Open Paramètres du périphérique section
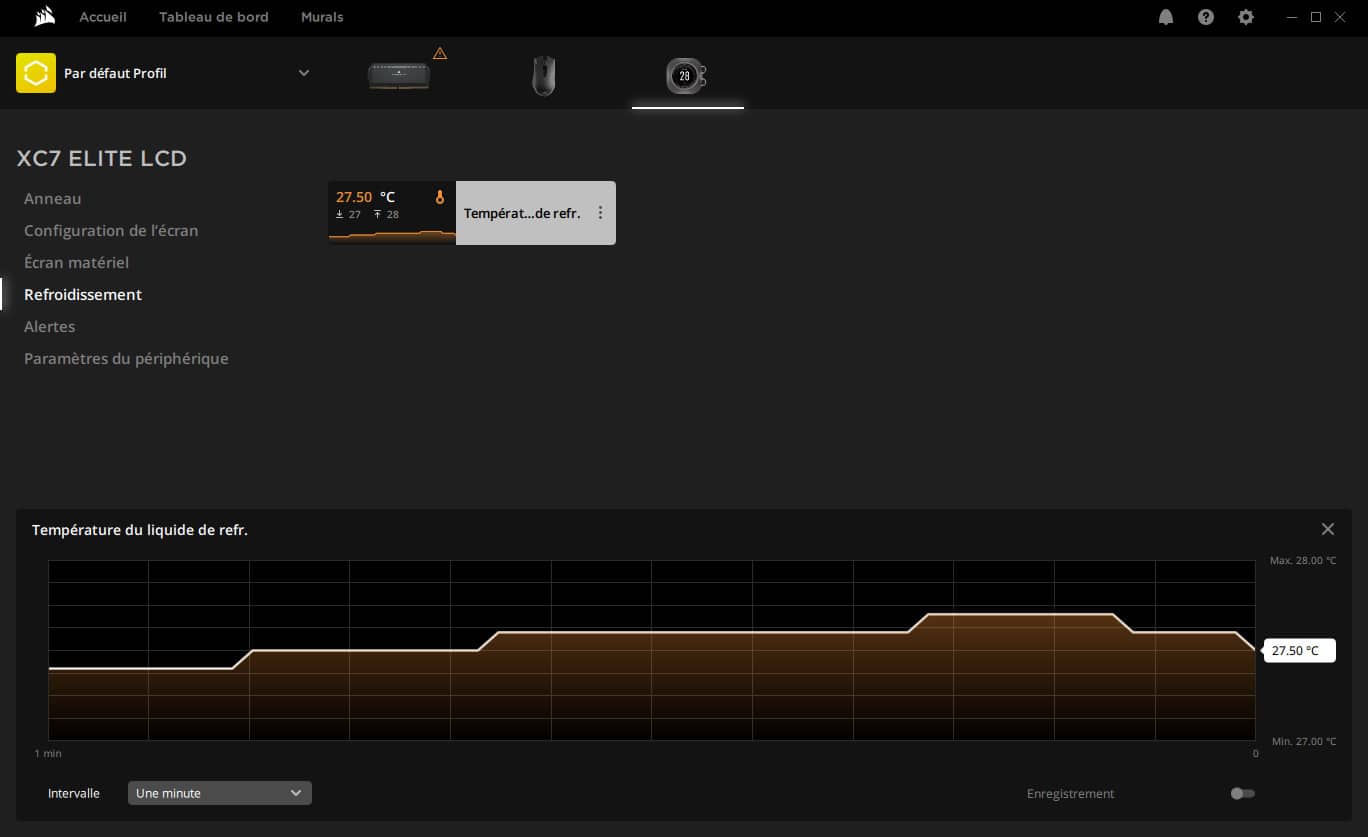1368x837 pixels. (x=126, y=359)
